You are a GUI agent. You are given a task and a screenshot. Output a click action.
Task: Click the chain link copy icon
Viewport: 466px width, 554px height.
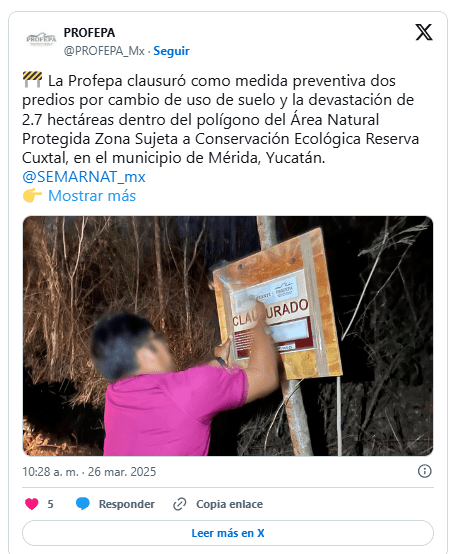pos(179,504)
